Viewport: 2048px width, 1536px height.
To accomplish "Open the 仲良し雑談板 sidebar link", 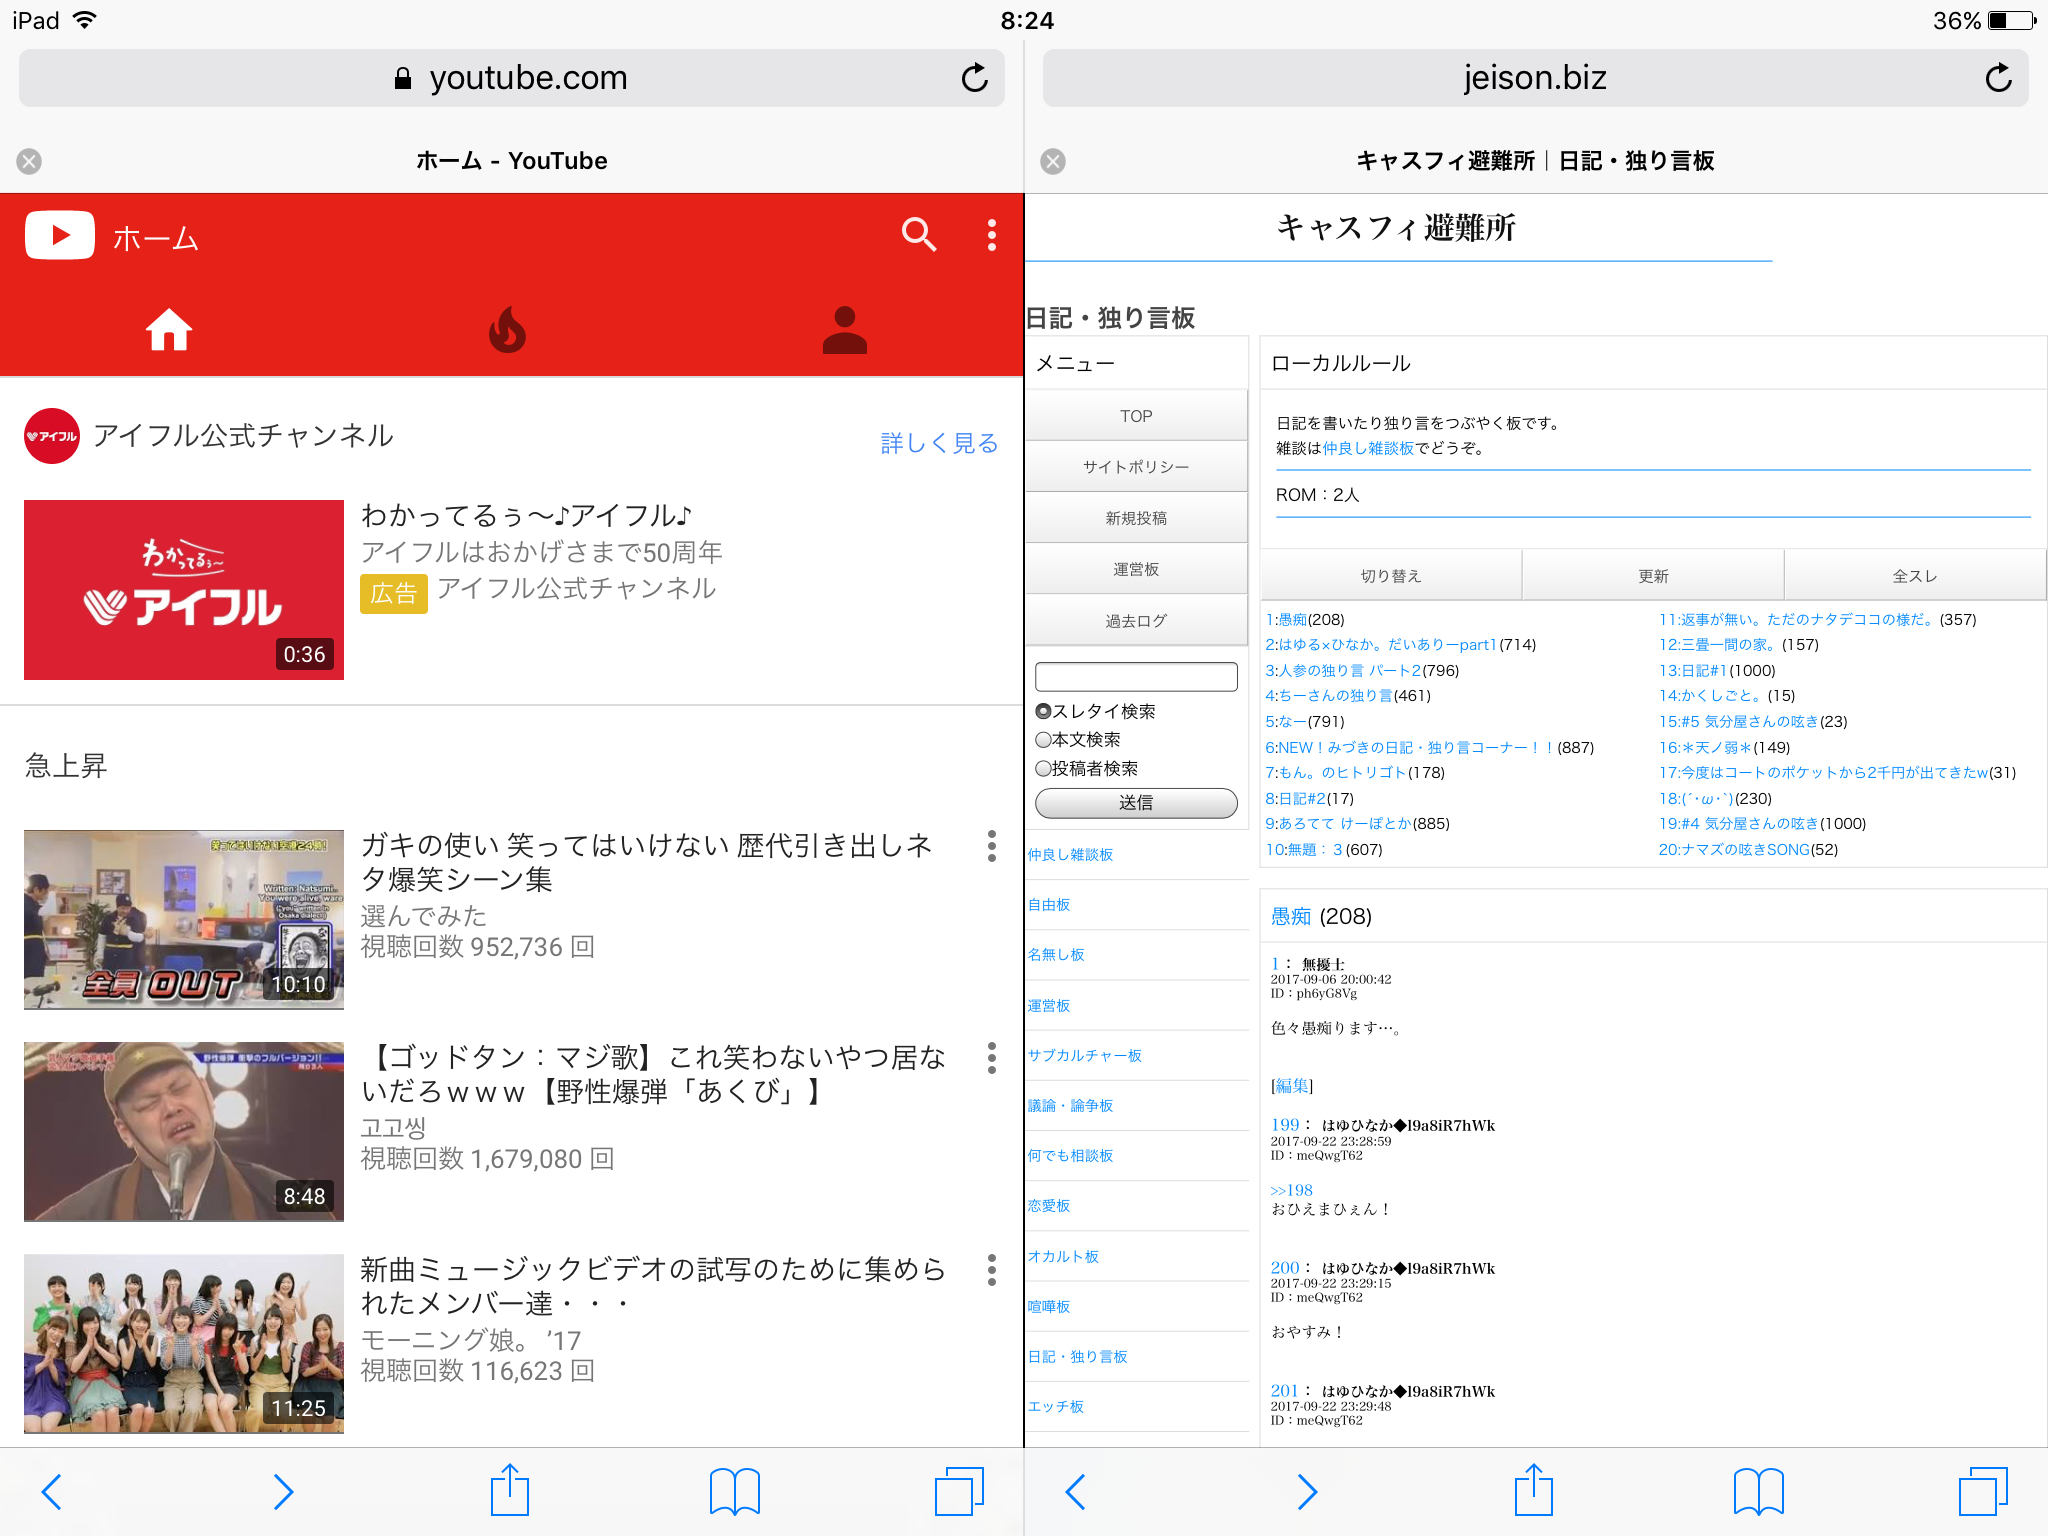I will tap(1070, 855).
